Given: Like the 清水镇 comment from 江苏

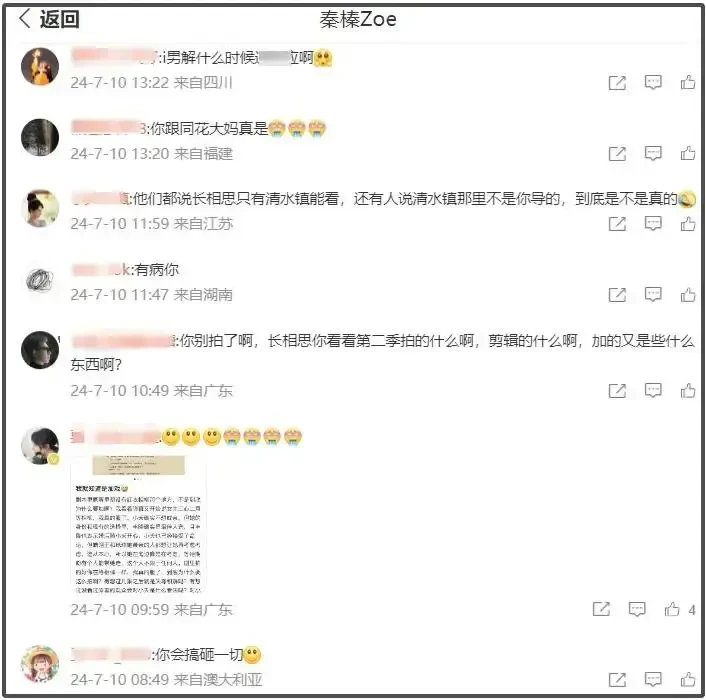Looking at the screenshot, I should click(x=688, y=224).
